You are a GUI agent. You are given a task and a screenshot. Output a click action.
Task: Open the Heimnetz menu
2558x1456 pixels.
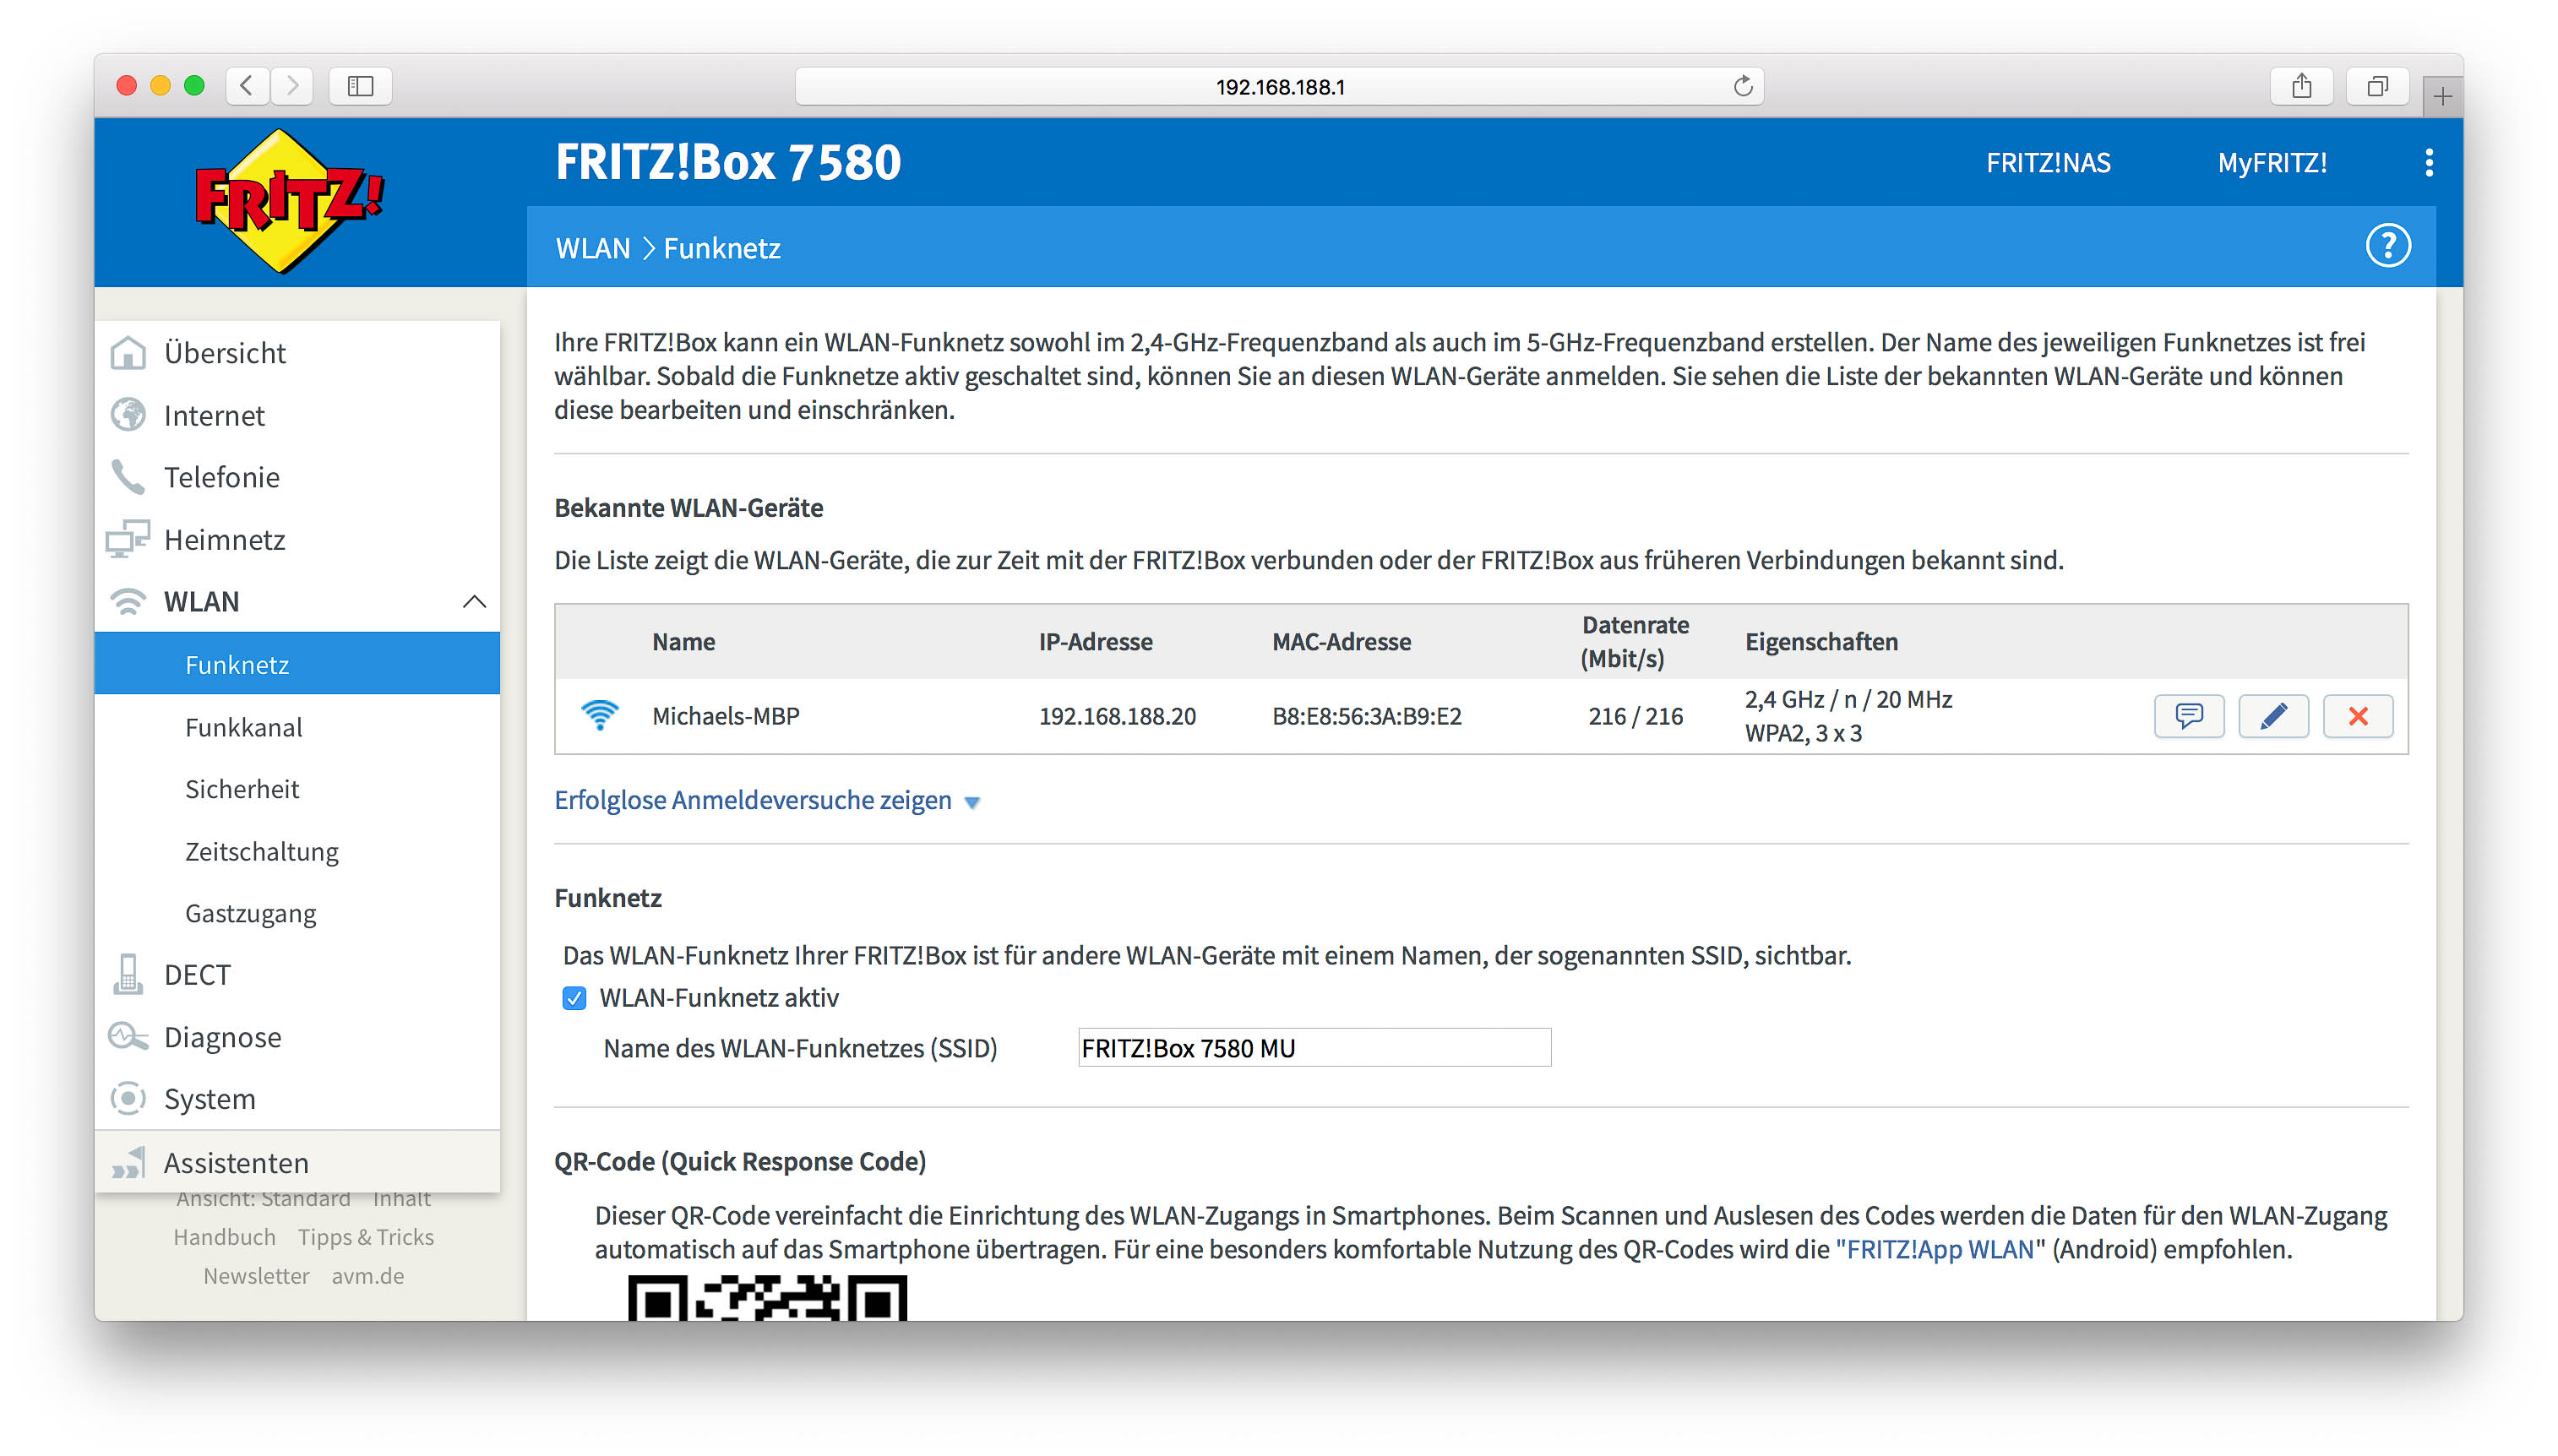(x=297, y=539)
